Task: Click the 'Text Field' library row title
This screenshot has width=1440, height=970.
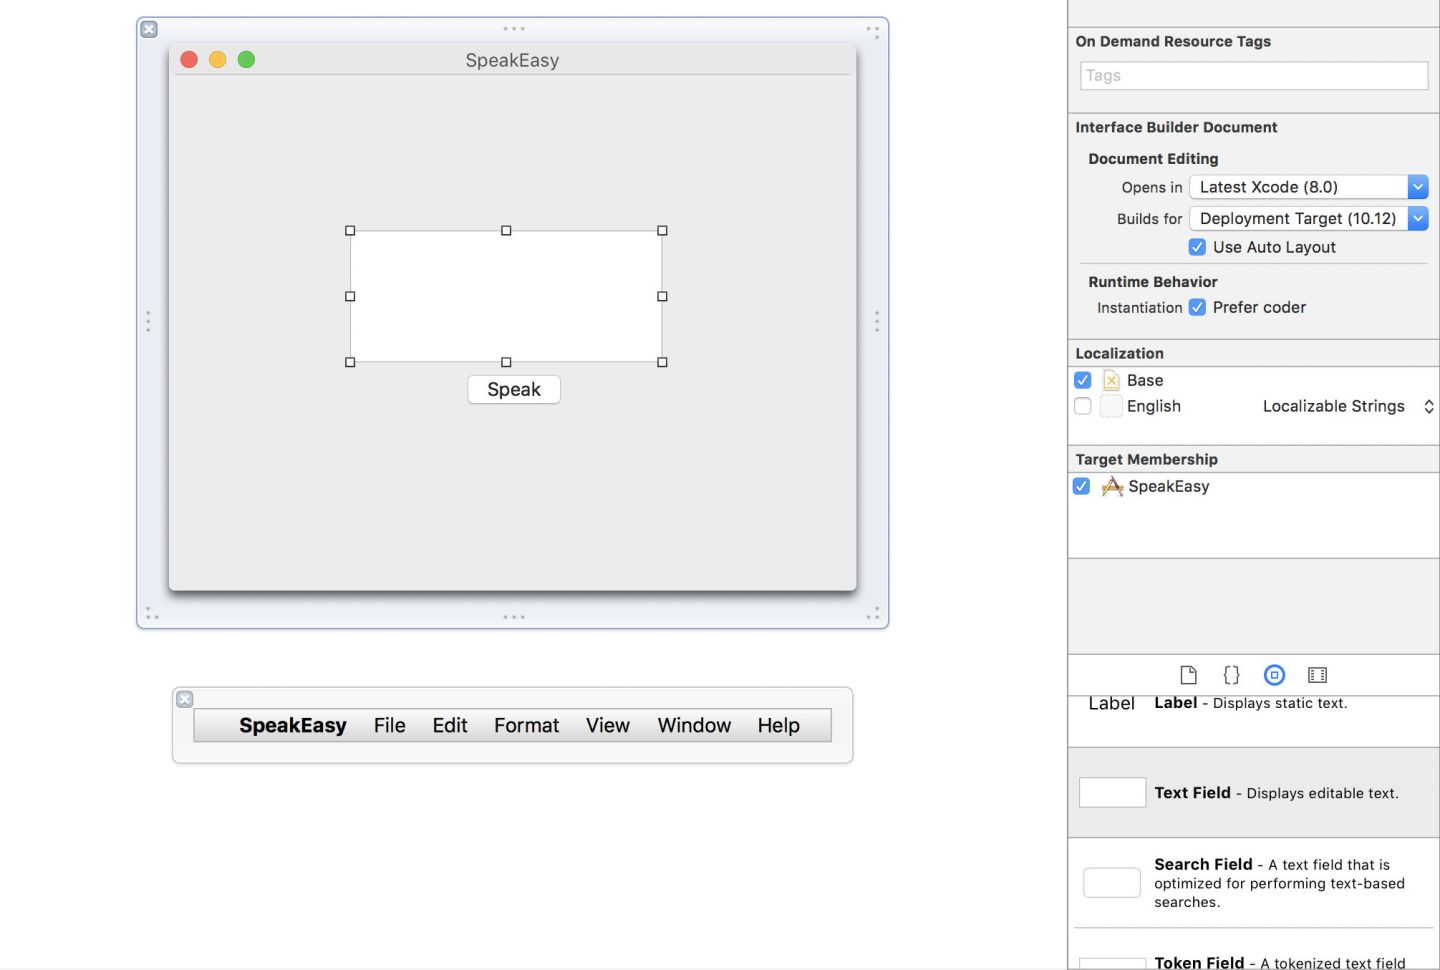Action: [x=1192, y=793]
